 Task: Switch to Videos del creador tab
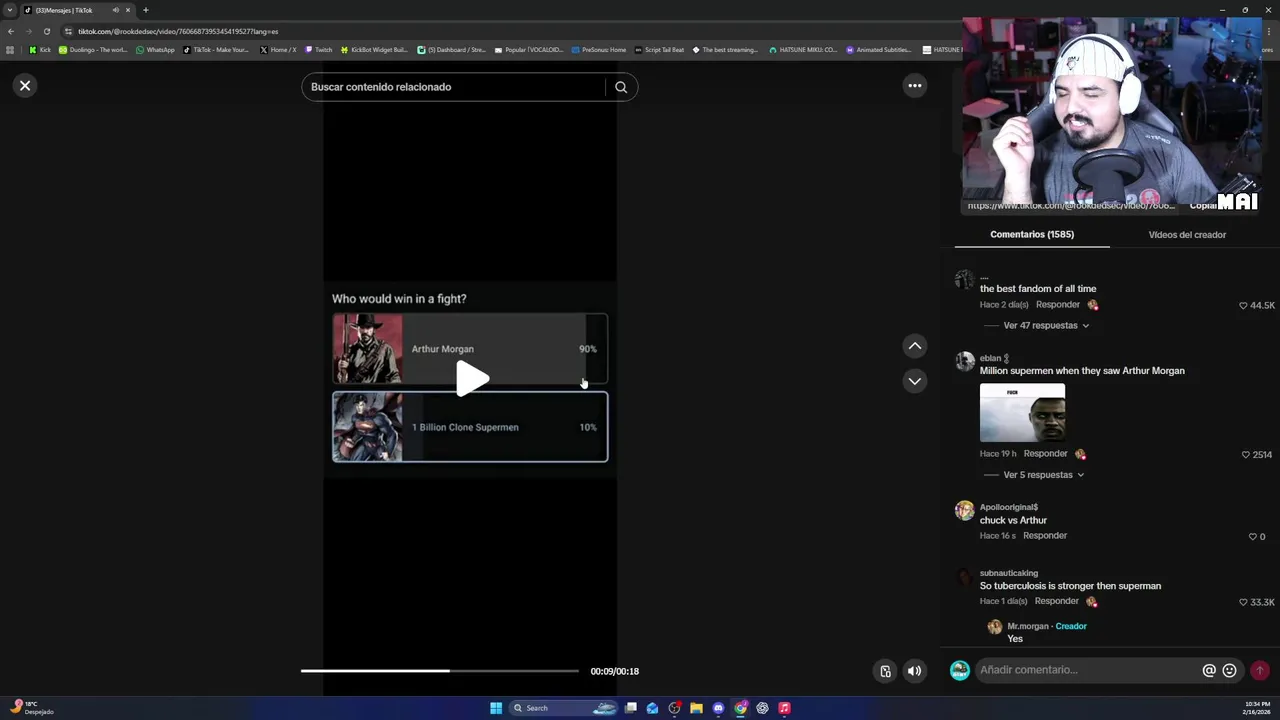tap(1187, 234)
